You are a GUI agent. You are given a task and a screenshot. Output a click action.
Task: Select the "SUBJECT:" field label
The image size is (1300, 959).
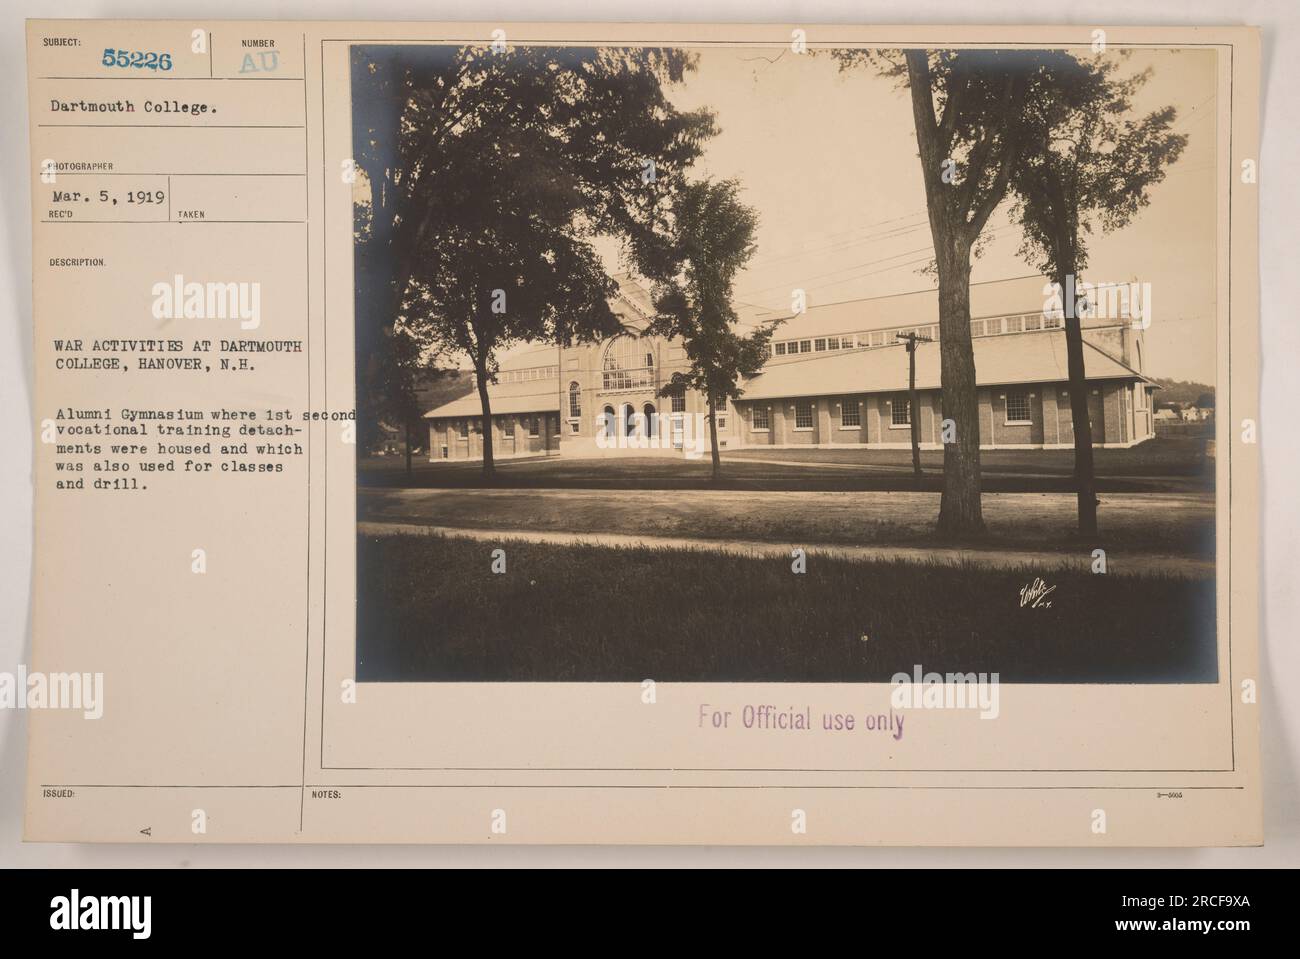click(64, 43)
